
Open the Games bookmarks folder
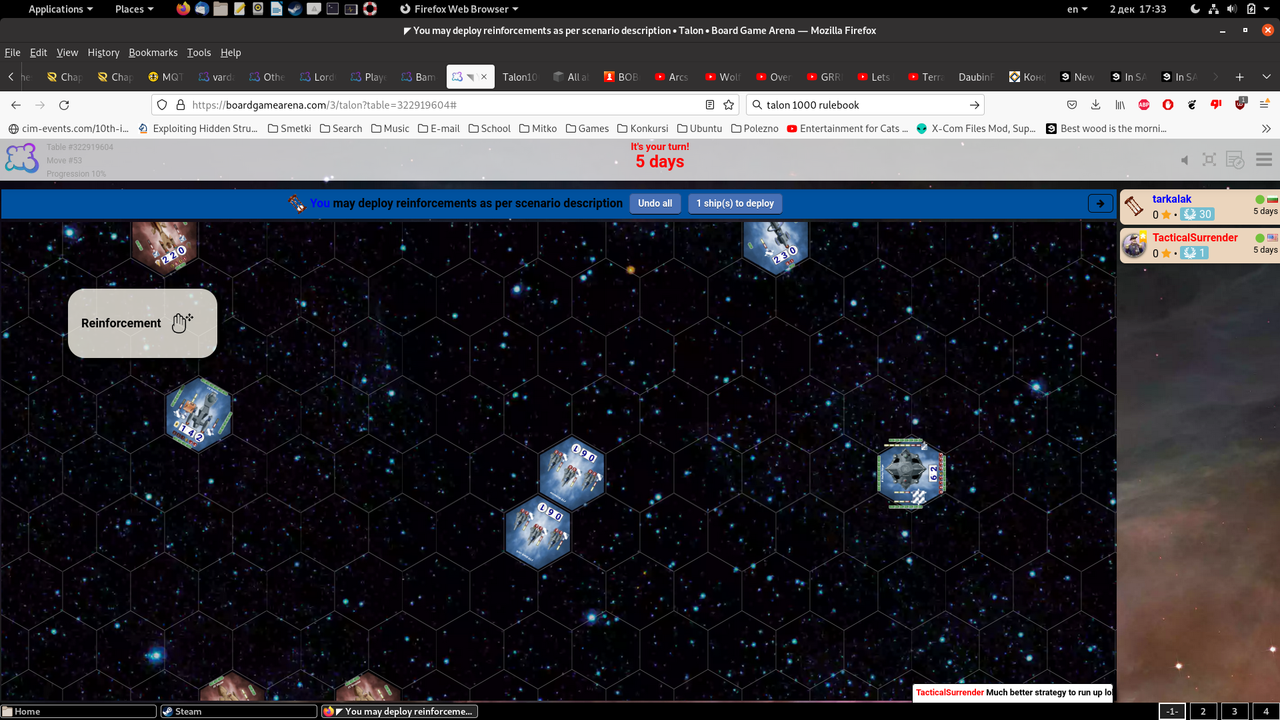tap(586, 128)
